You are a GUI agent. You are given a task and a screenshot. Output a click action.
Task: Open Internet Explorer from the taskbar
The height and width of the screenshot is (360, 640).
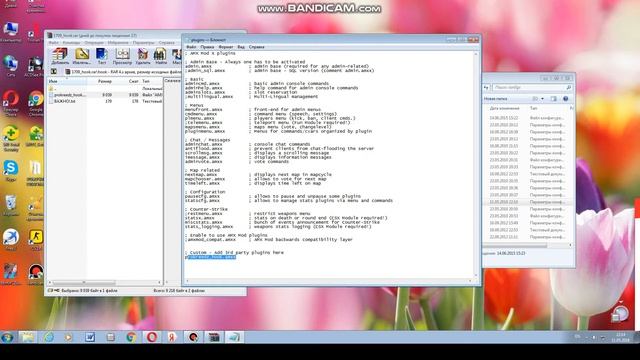pos(49,337)
